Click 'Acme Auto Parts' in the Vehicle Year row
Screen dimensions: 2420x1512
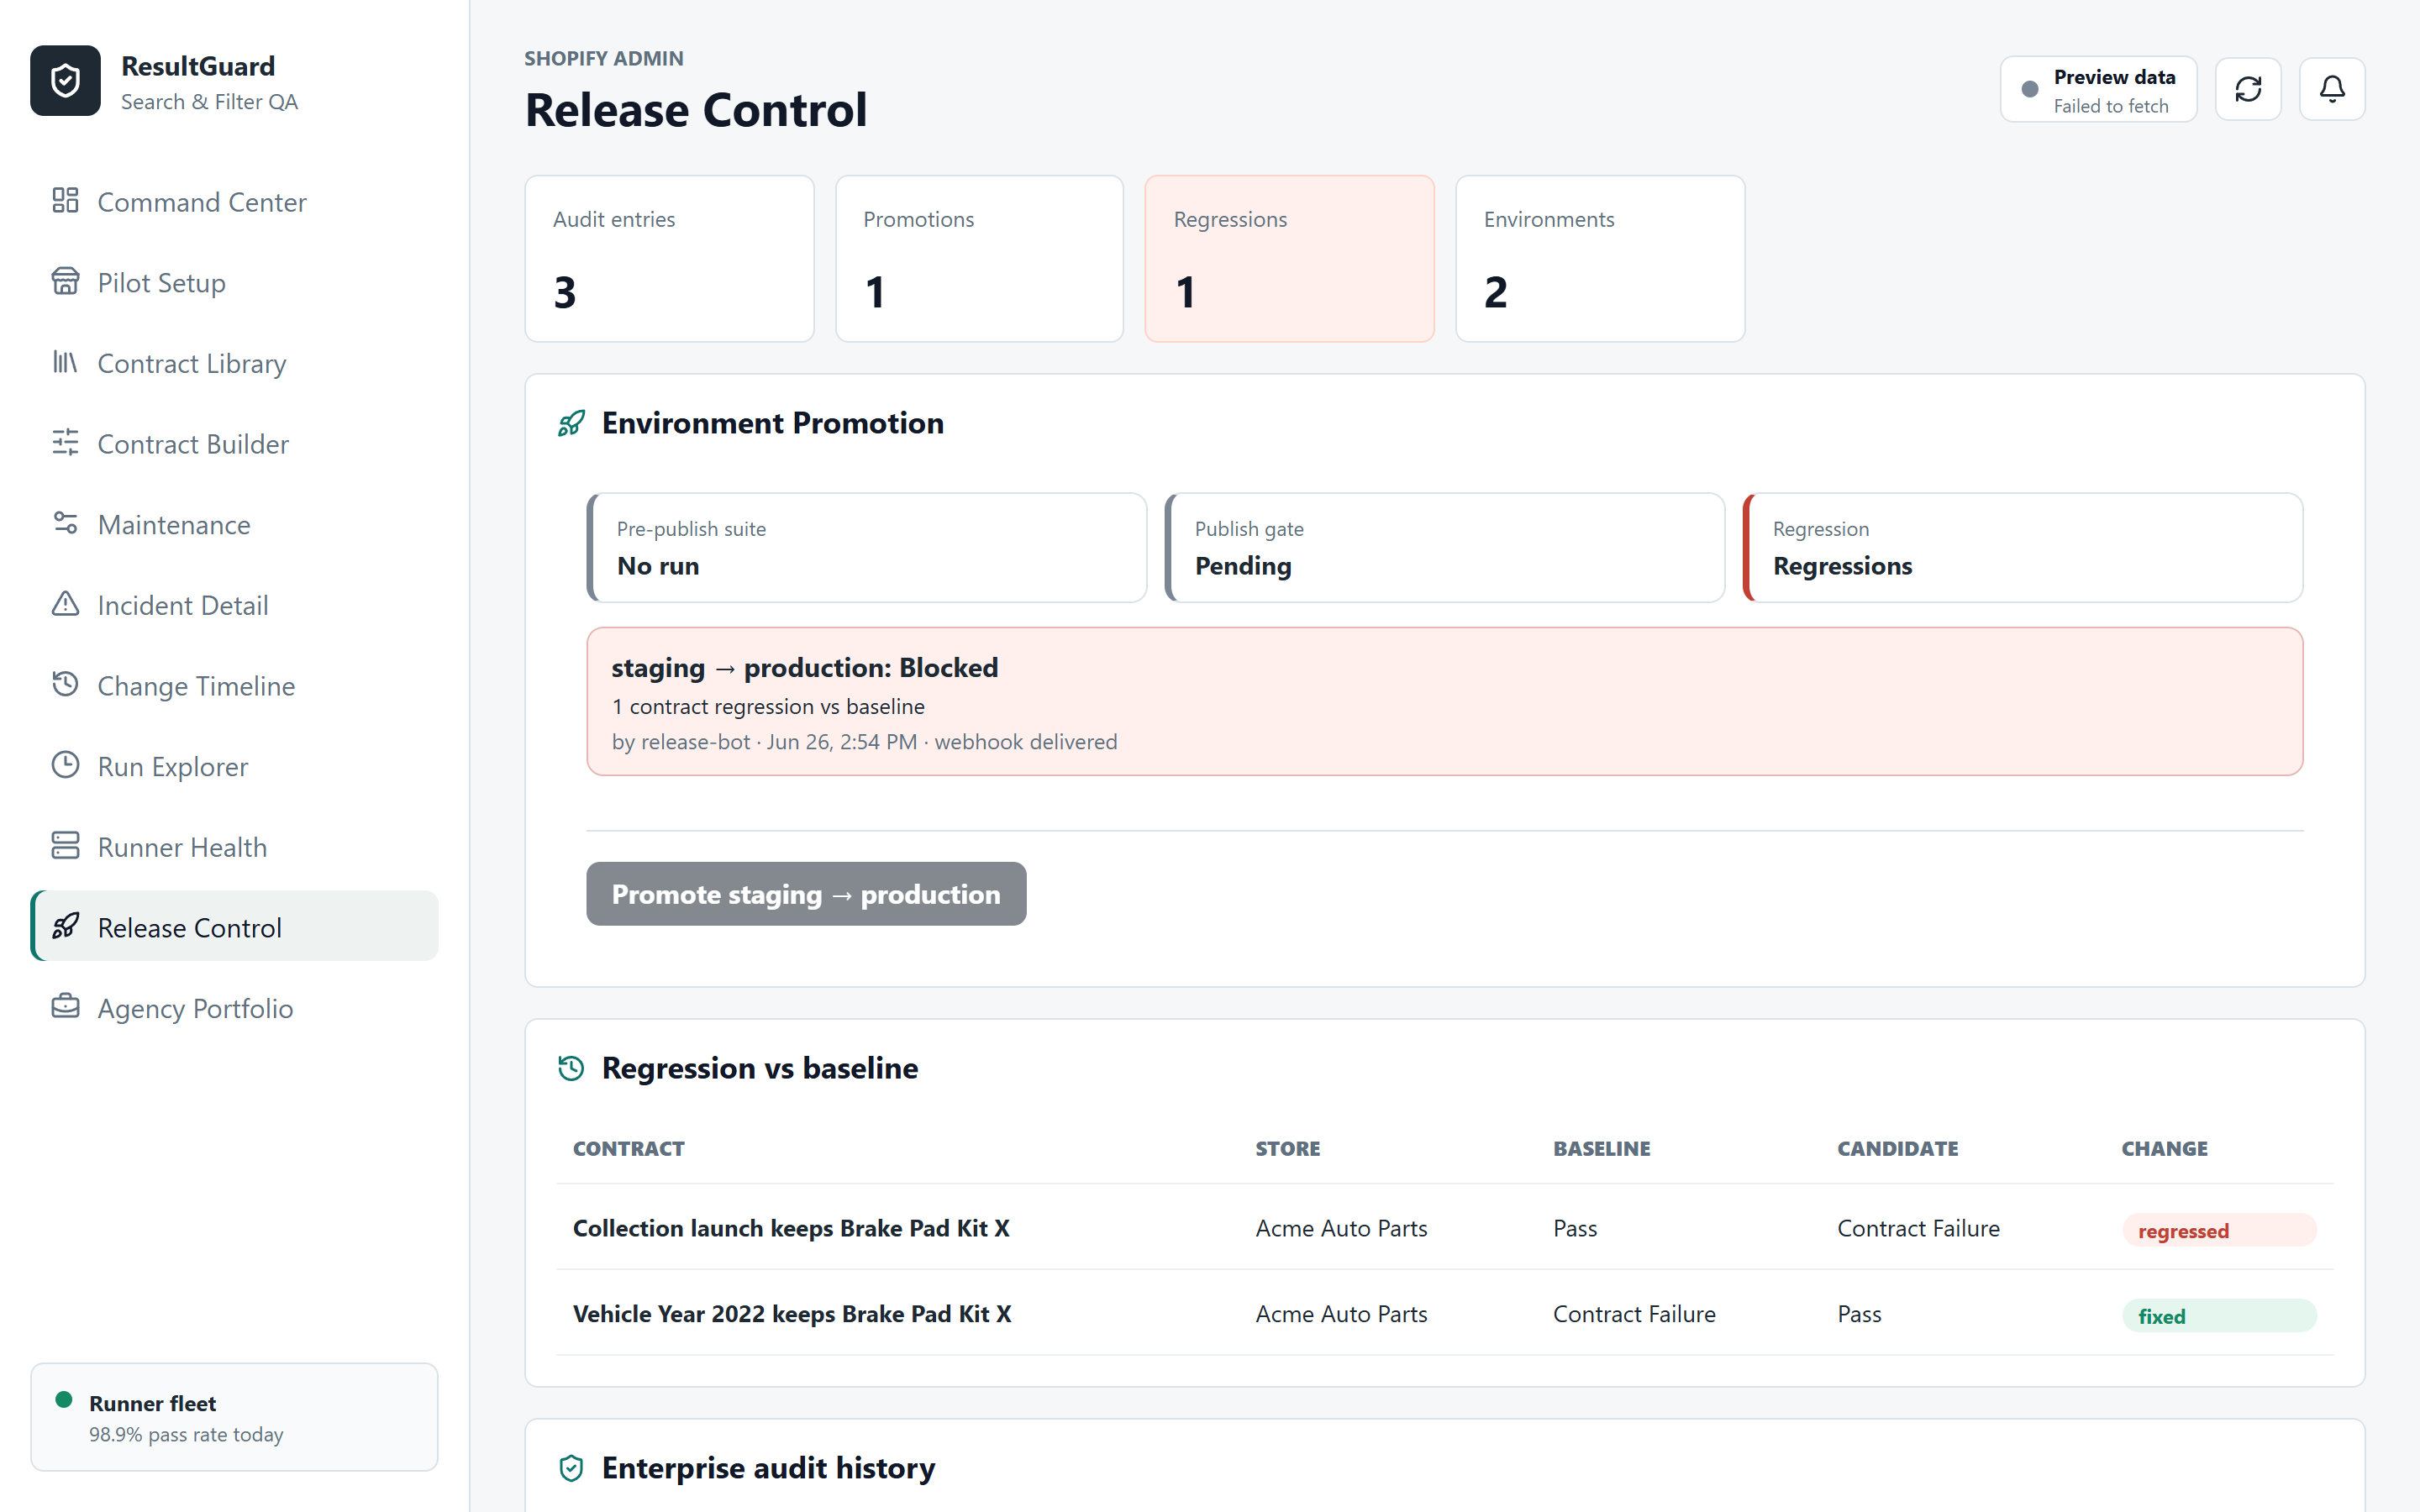1342,1314
